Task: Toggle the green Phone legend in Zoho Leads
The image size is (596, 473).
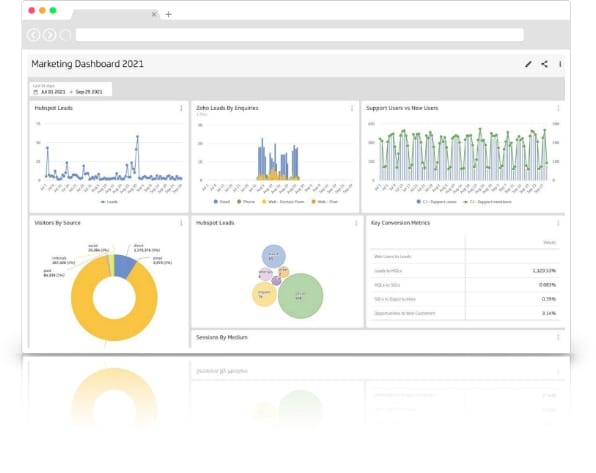Action: pyautogui.click(x=246, y=202)
